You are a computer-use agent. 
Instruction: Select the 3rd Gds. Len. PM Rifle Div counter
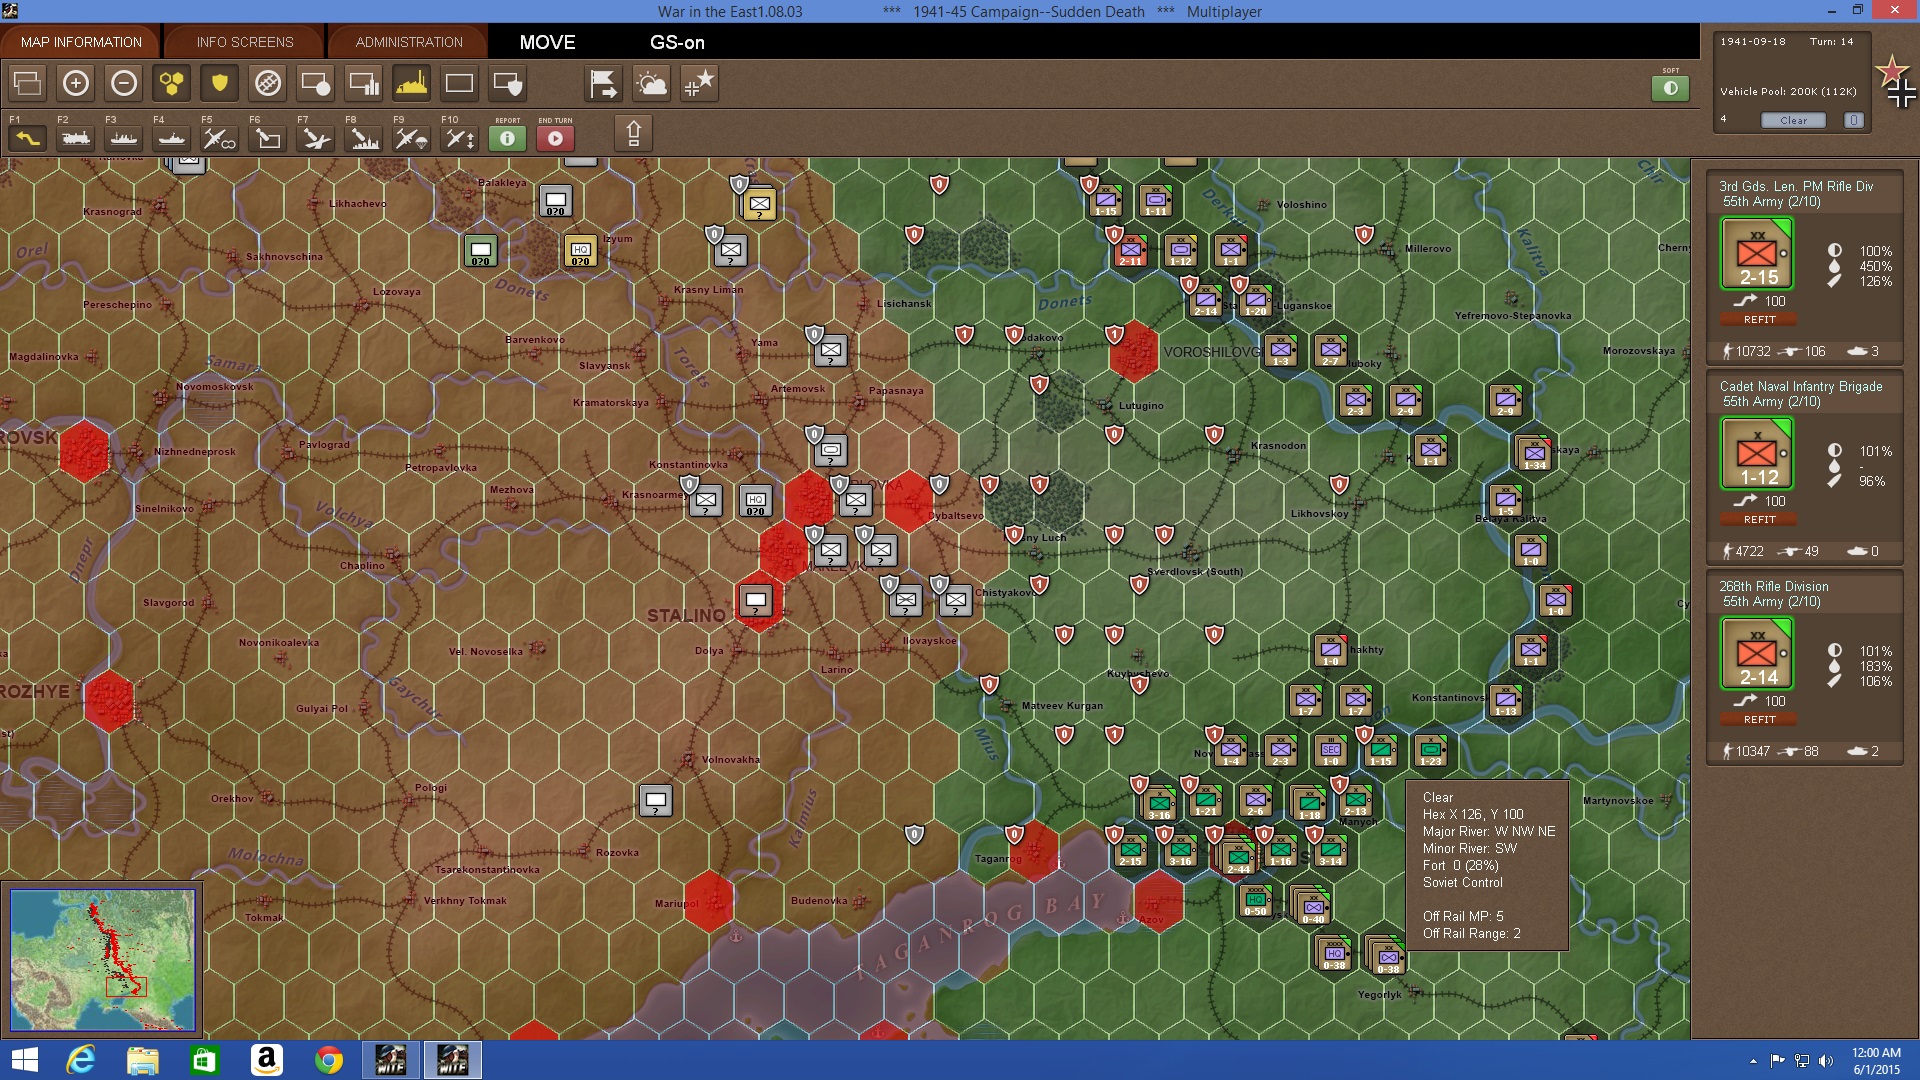pyautogui.click(x=1757, y=254)
